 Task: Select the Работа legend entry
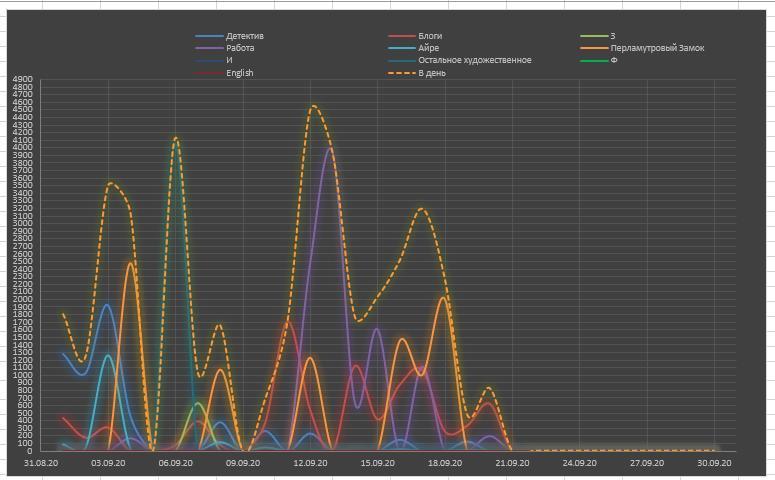tap(240, 49)
